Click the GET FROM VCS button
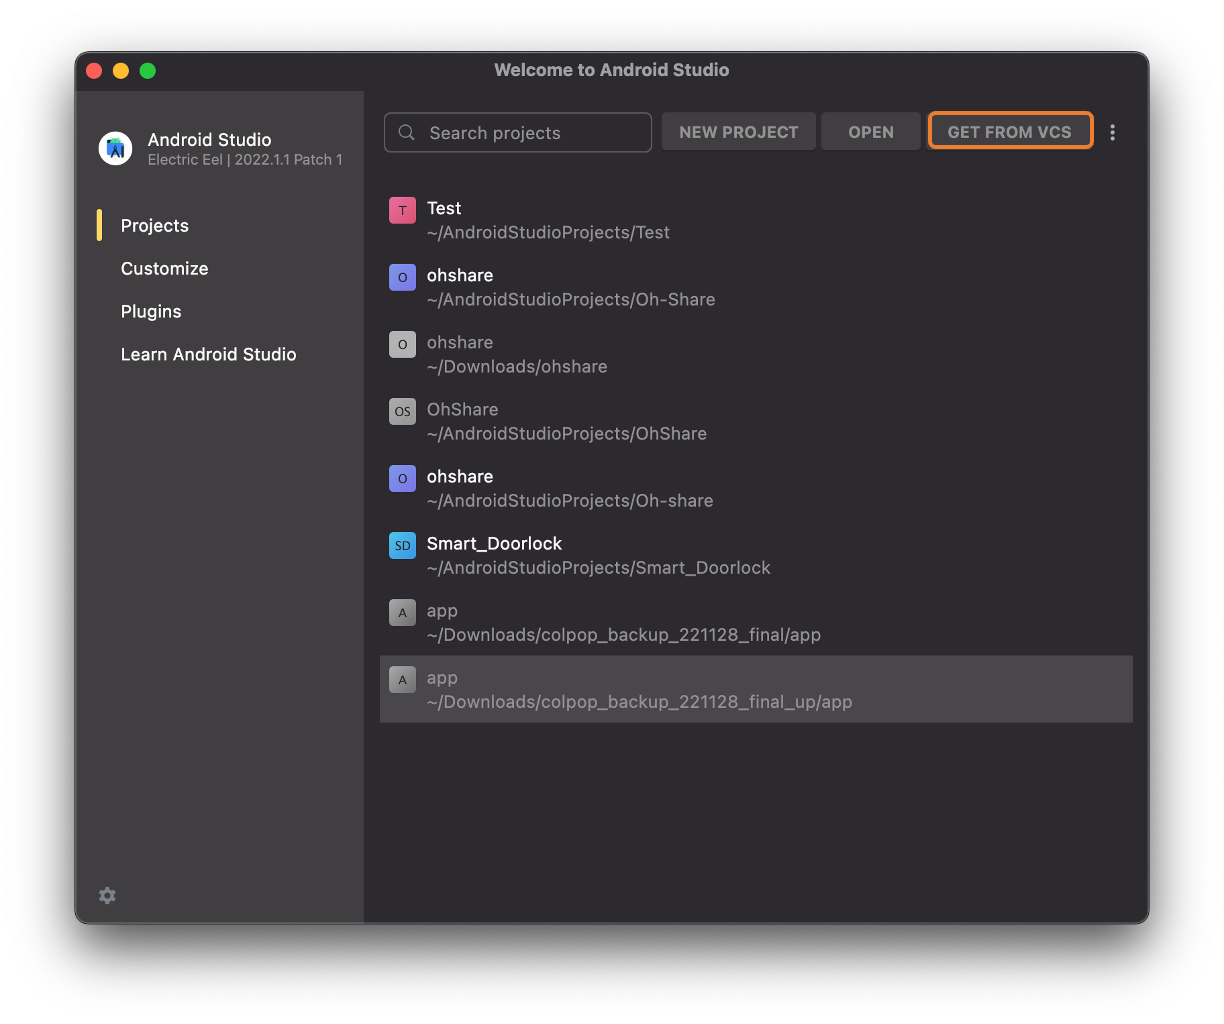The width and height of the screenshot is (1224, 1024). coord(1010,131)
